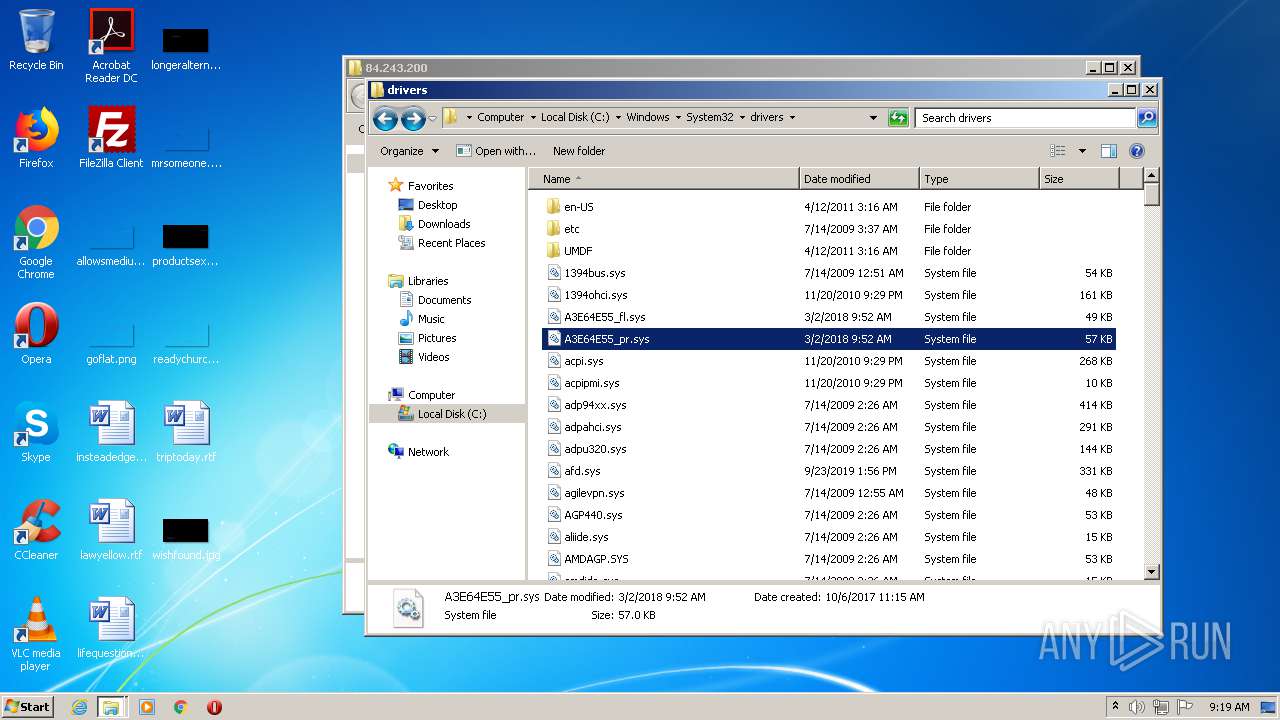Viewport: 1280px width, 720px height.
Task: Click the Computer breadcrumb segment
Action: [x=500, y=117]
